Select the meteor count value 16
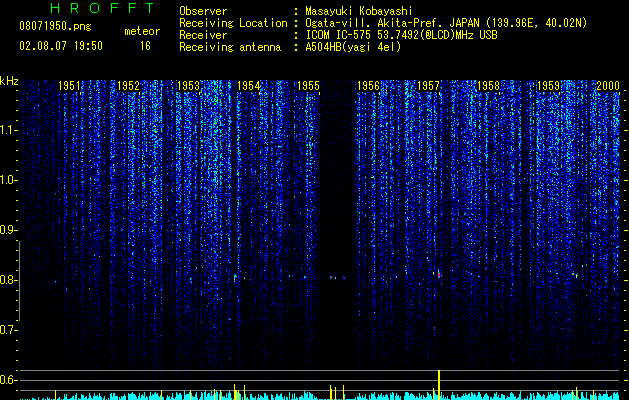629x400 pixels. tap(145, 46)
